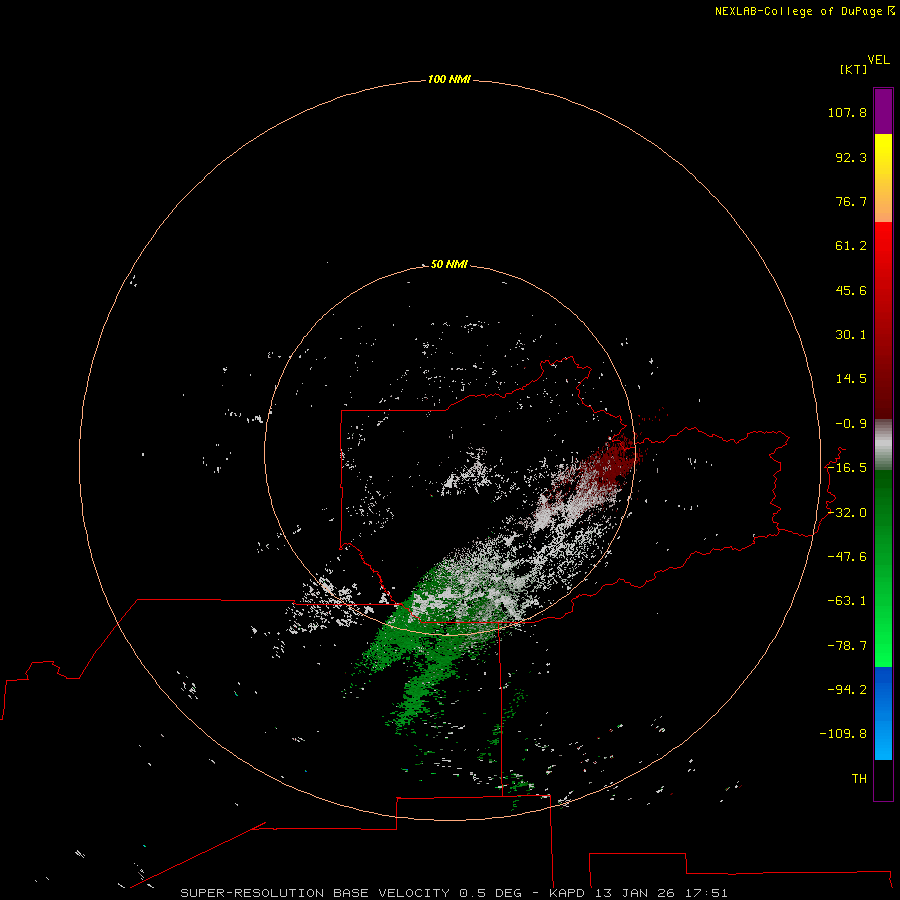The height and width of the screenshot is (900, 900).
Task: Click the 100 NMI range ring label
Action: coord(449,79)
